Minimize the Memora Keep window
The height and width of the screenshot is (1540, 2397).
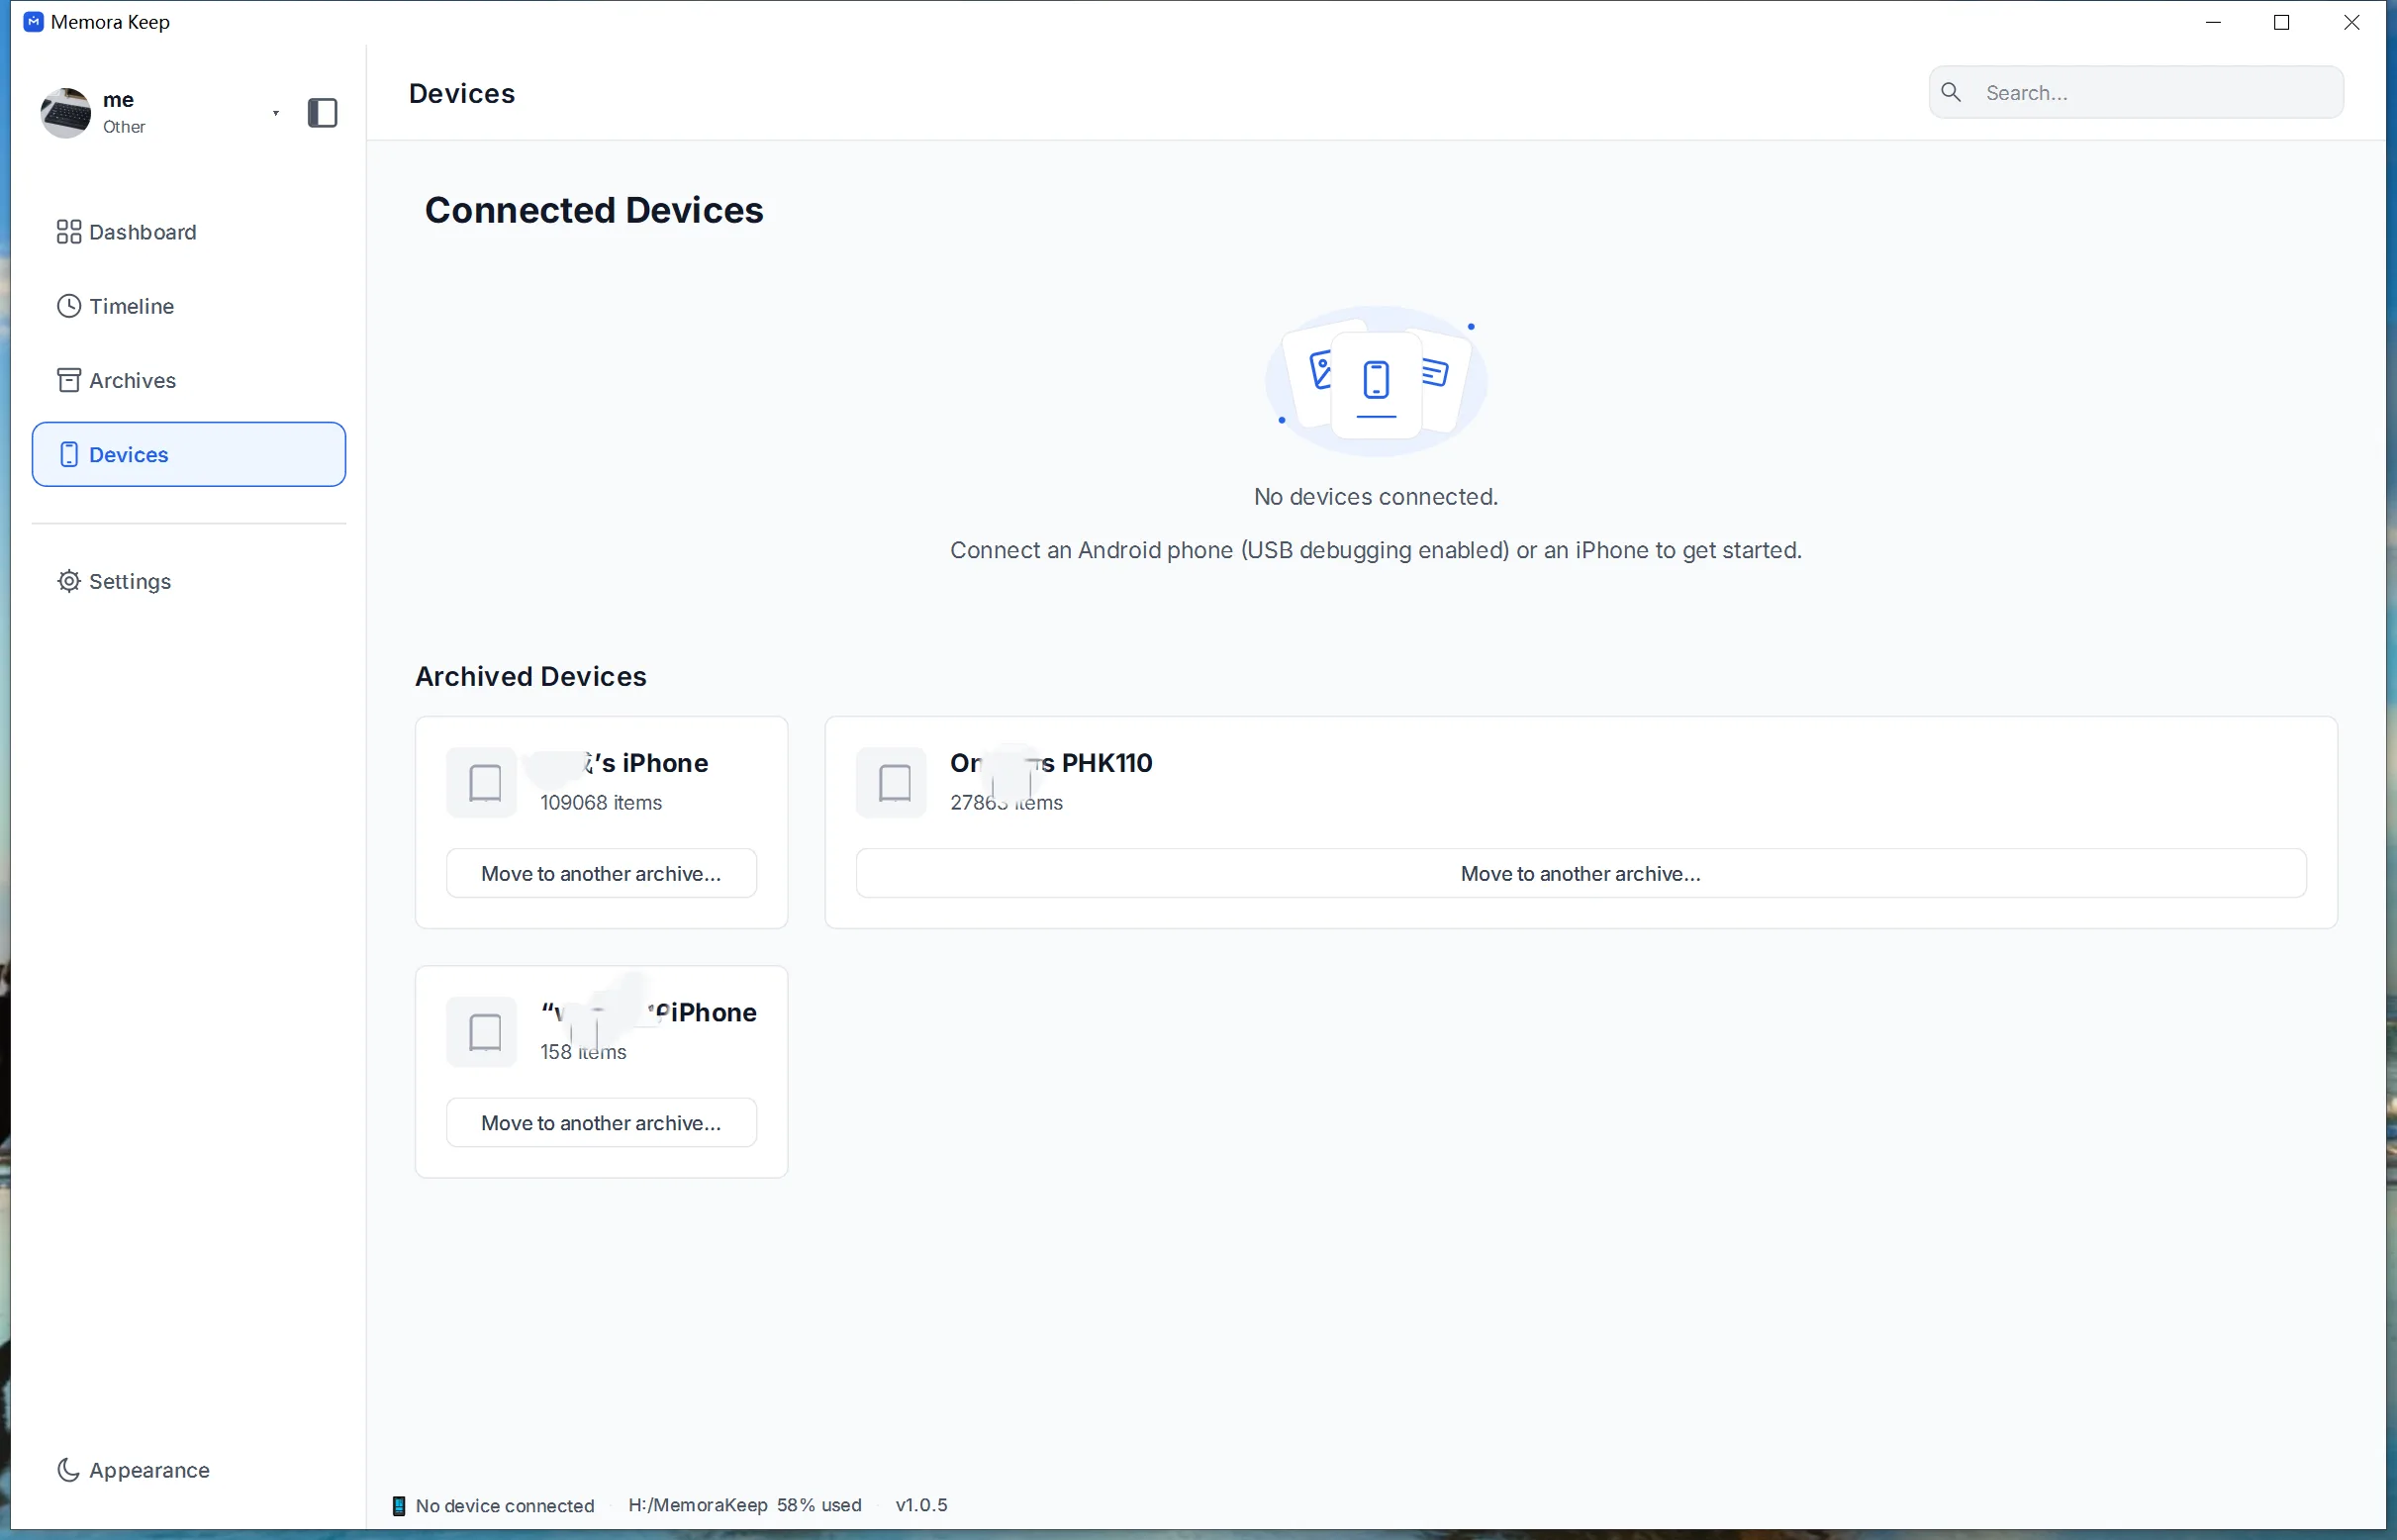point(2213,22)
